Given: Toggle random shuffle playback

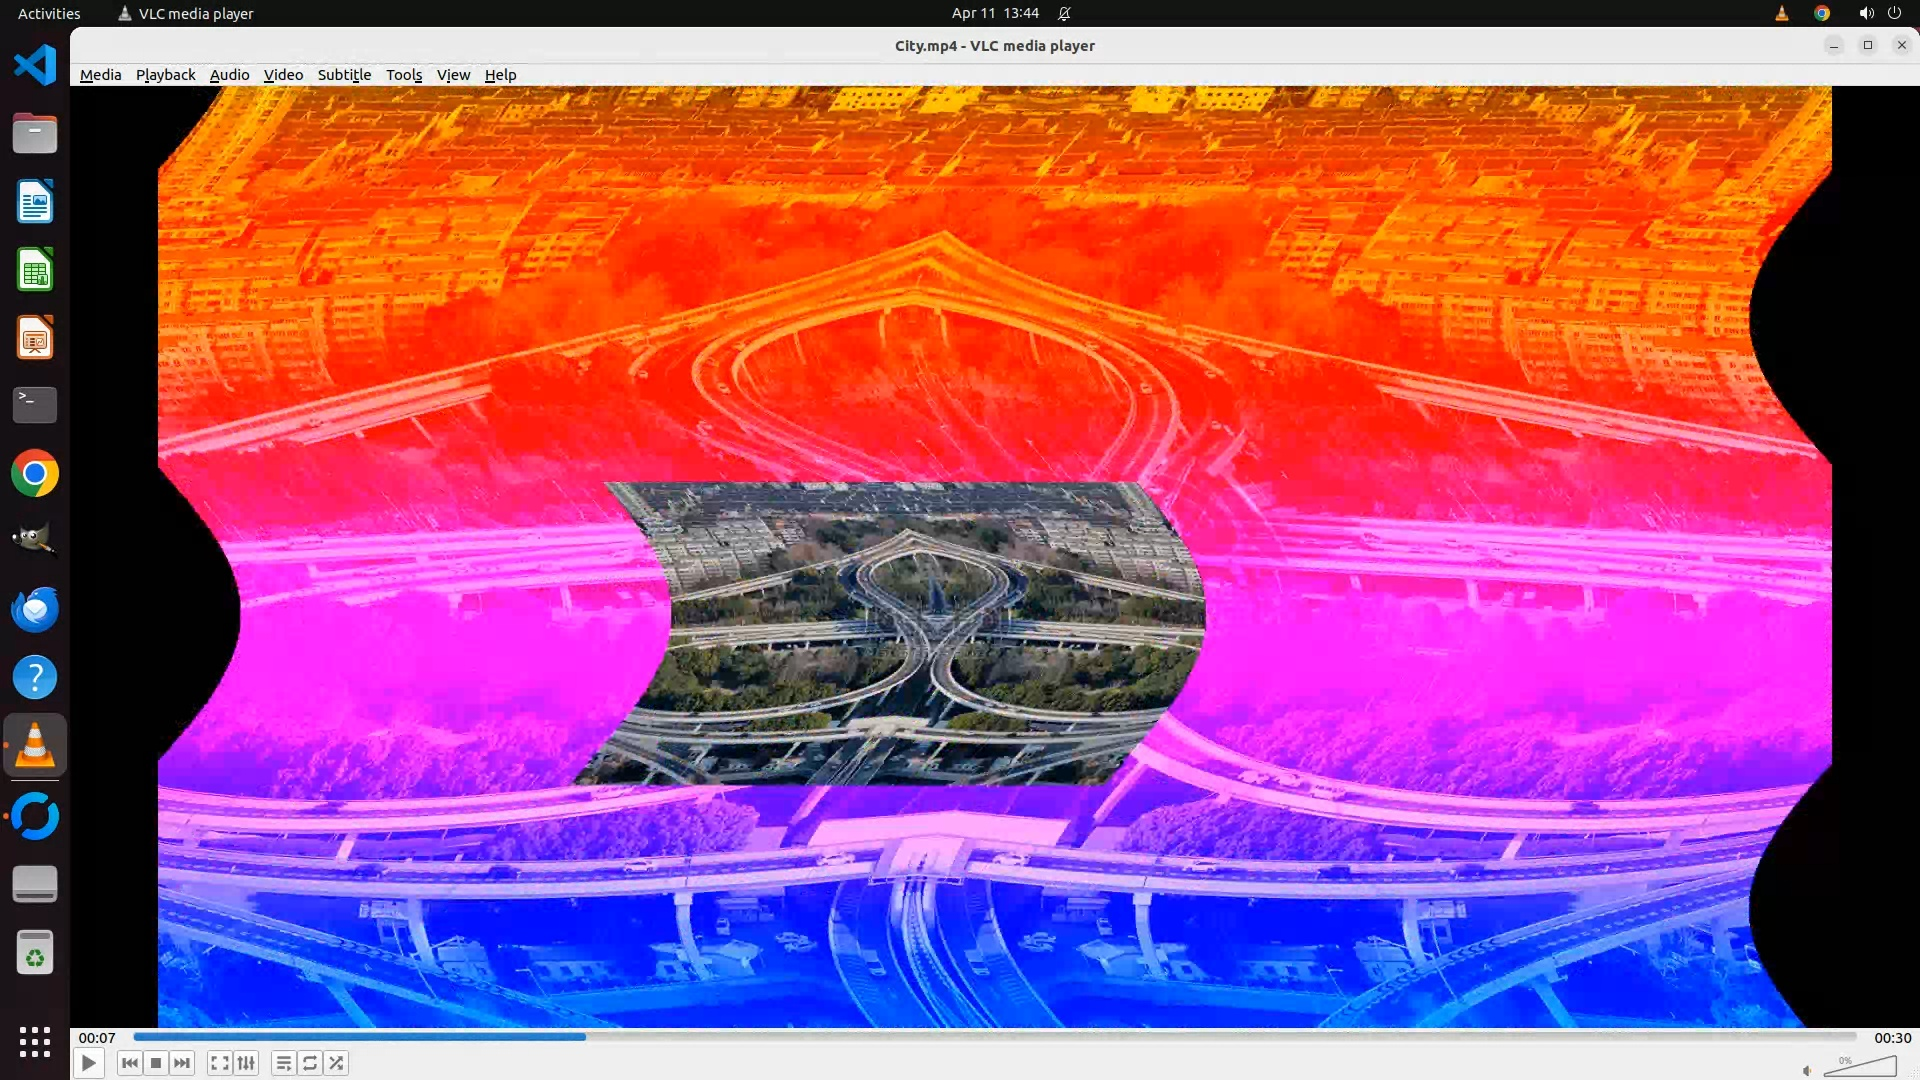Looking at the screenshot, I should [337, 1063].
